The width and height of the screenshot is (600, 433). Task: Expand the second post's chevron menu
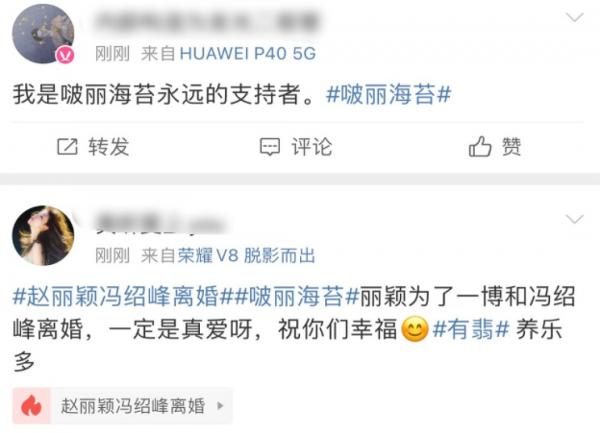pos(575,219)
